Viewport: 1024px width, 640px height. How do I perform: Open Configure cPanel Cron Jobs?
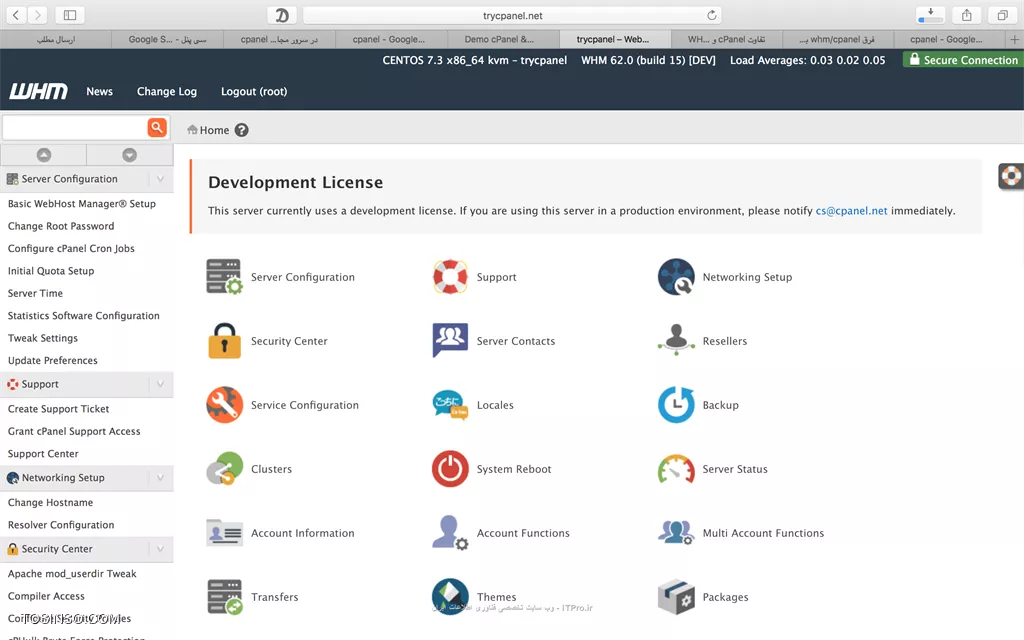(71, 248)
